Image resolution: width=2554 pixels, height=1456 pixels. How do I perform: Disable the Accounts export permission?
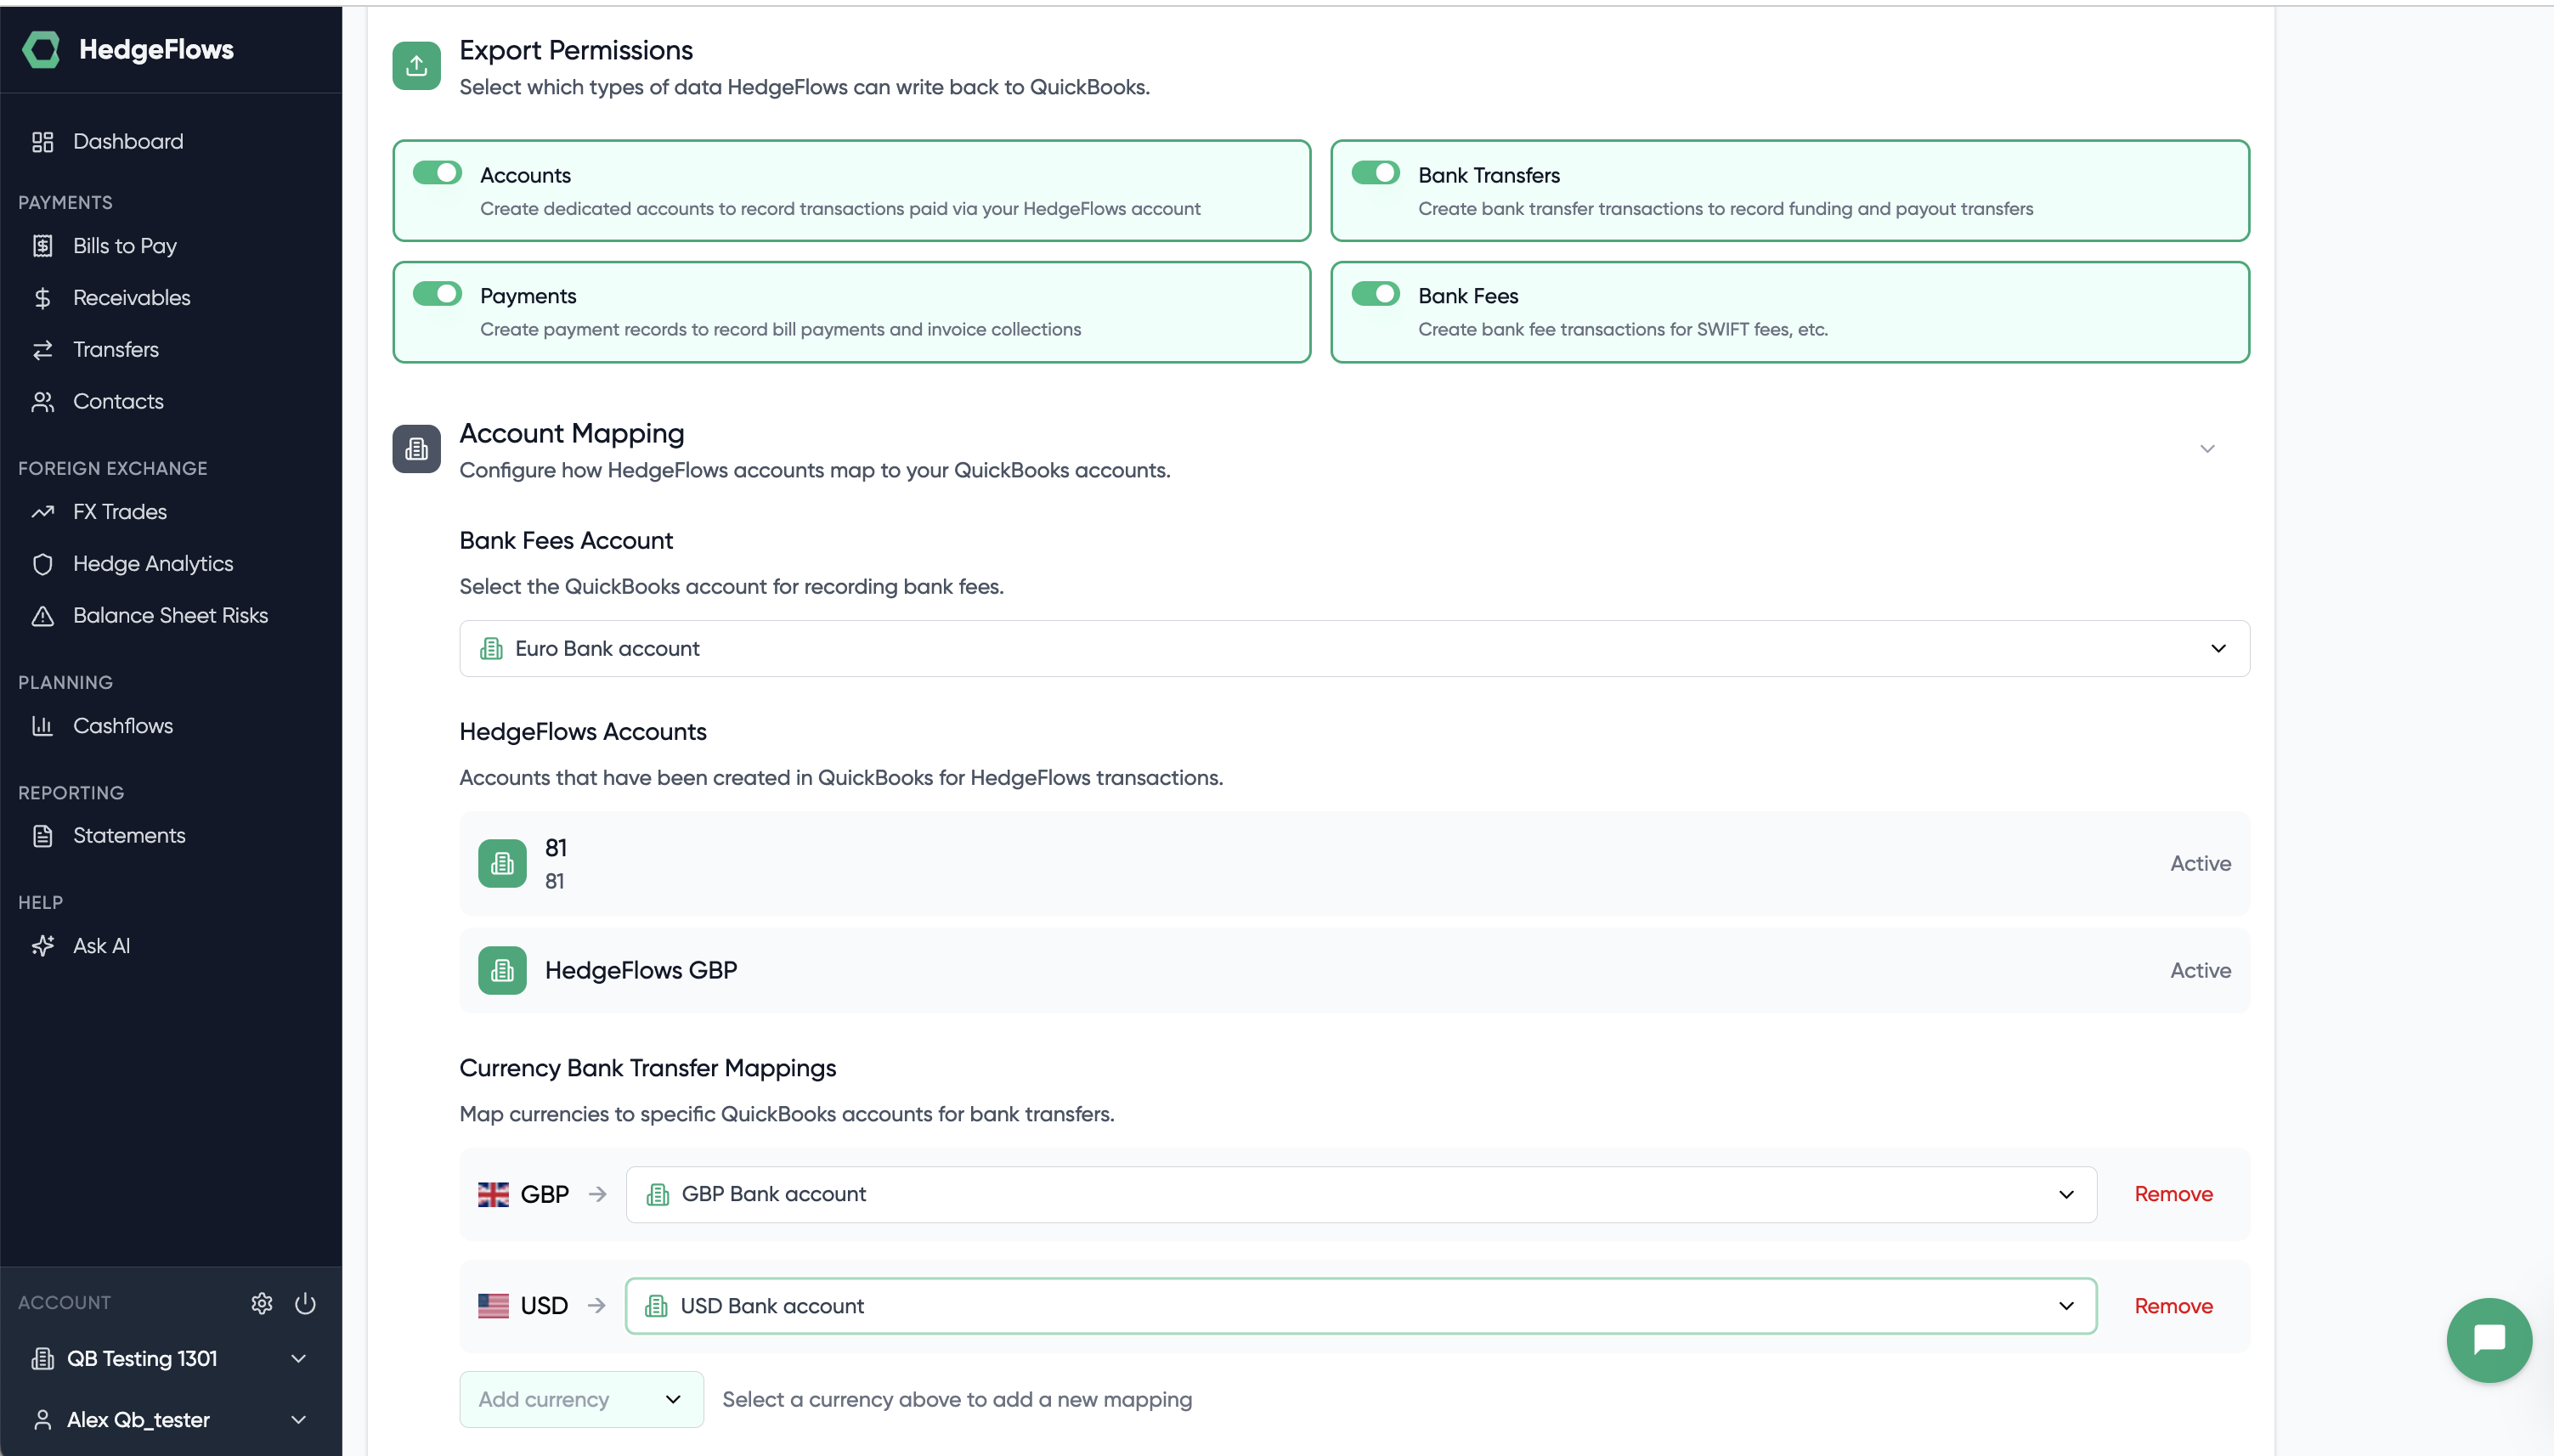coord(436,172)
